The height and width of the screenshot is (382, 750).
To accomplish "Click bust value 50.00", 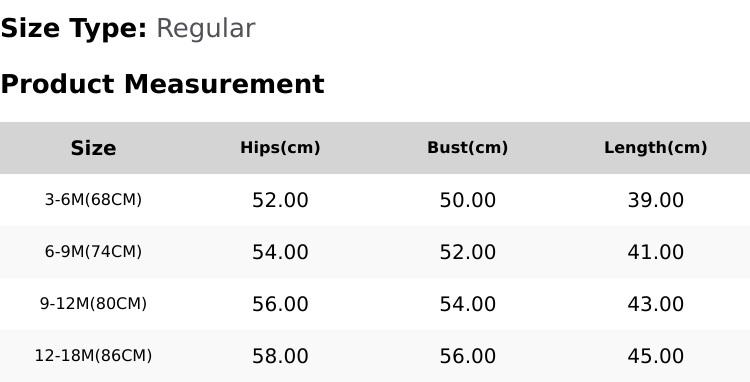I will (x=467, y=200).
